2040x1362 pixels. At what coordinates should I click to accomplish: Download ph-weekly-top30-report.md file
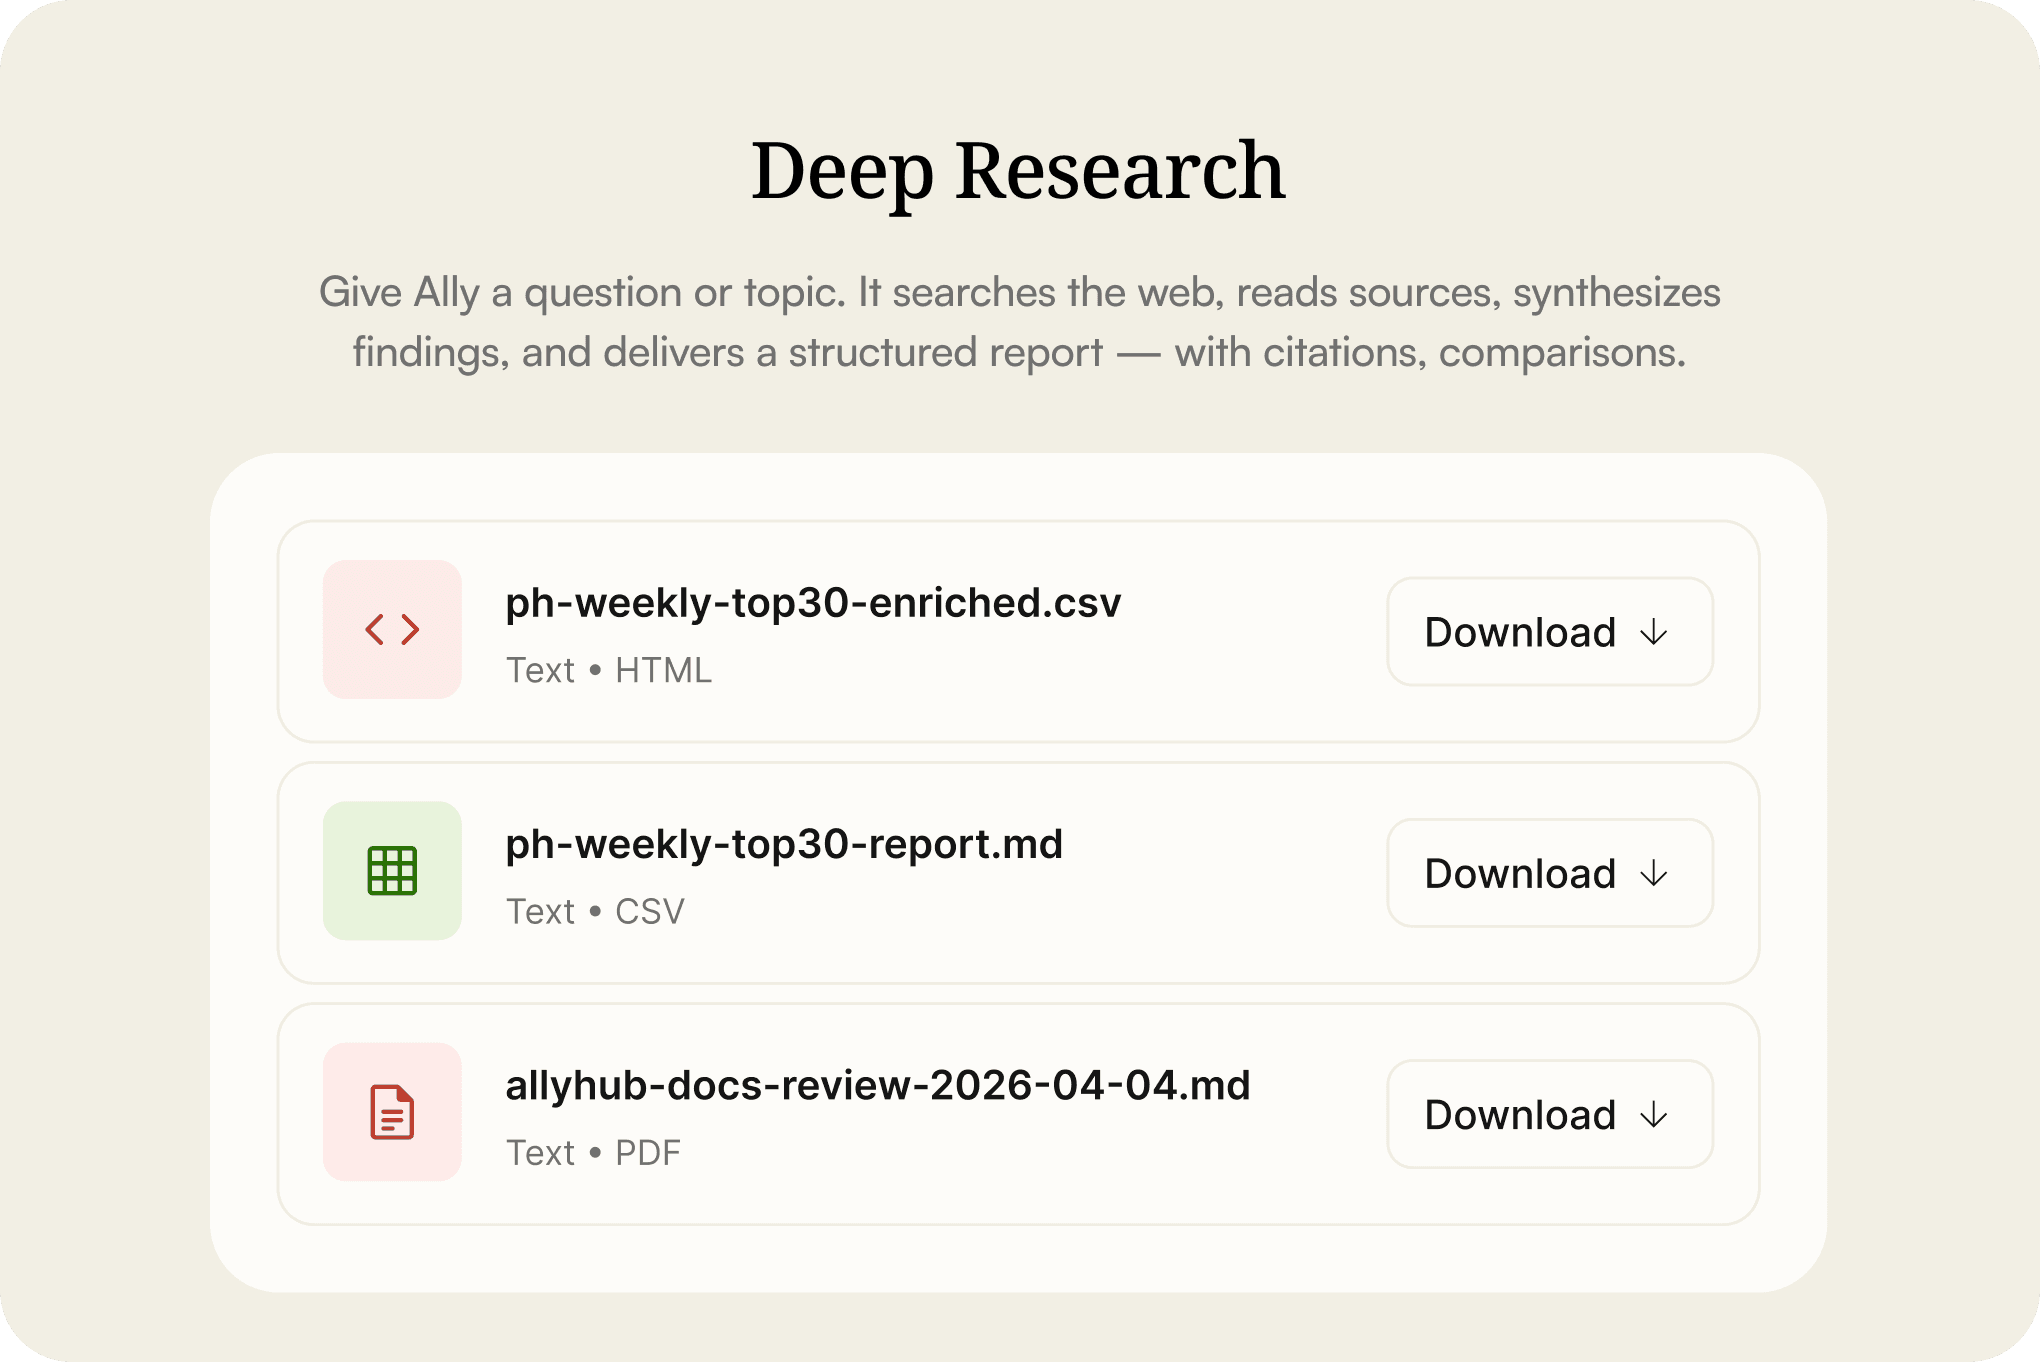click(1550, 873)
